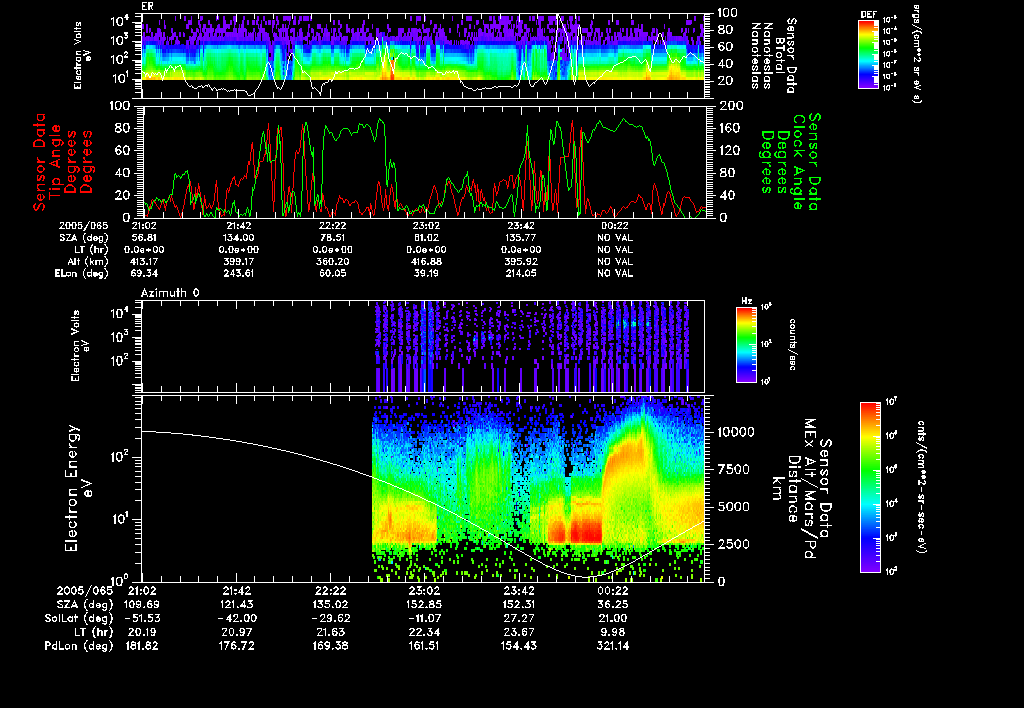Image resolution: width=1024 pixels, height=708 pixels.
Task: Click the 'Alt (km)' row label
Action: coord(87,262)
